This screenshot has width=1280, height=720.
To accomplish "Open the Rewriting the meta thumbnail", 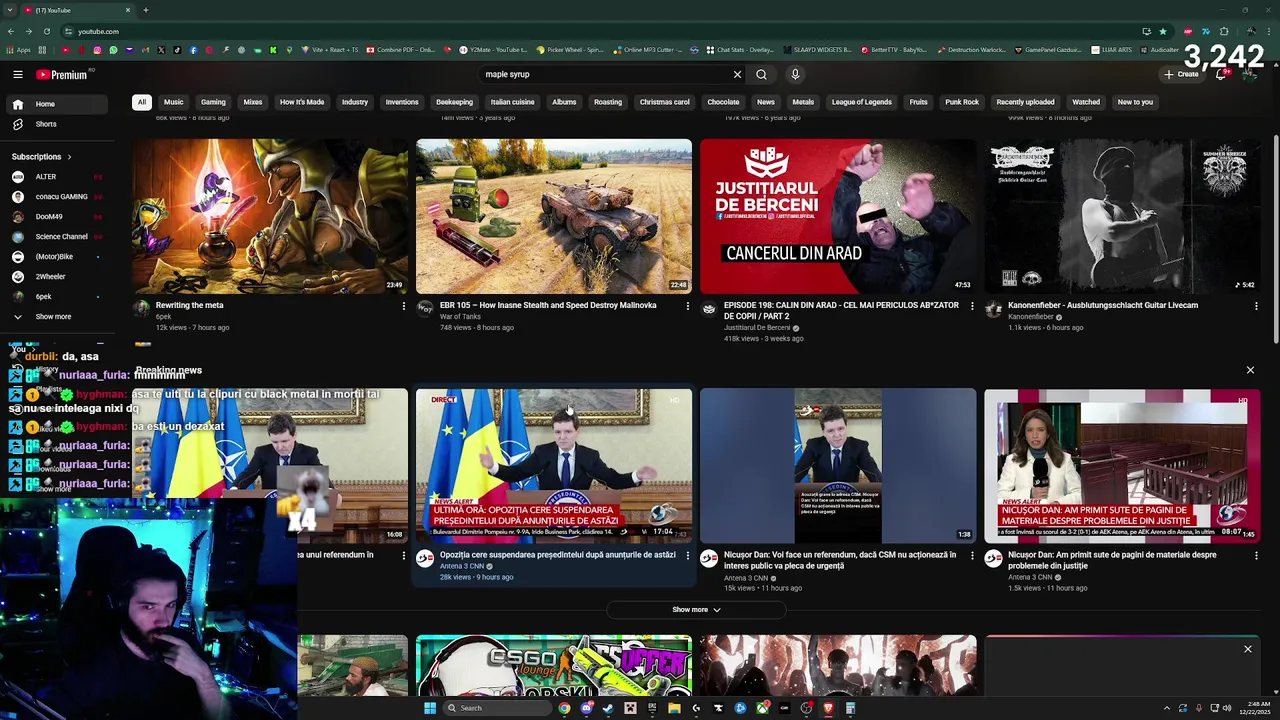I will (x=270, y=216).
